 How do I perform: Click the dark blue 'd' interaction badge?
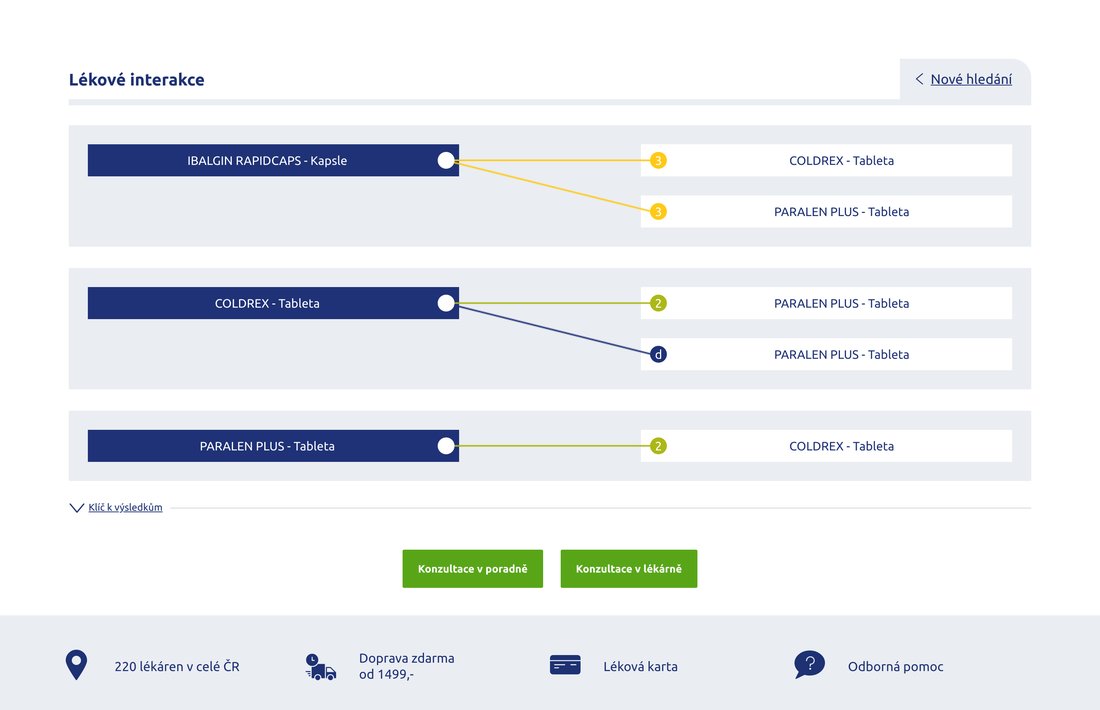point(658,354)
